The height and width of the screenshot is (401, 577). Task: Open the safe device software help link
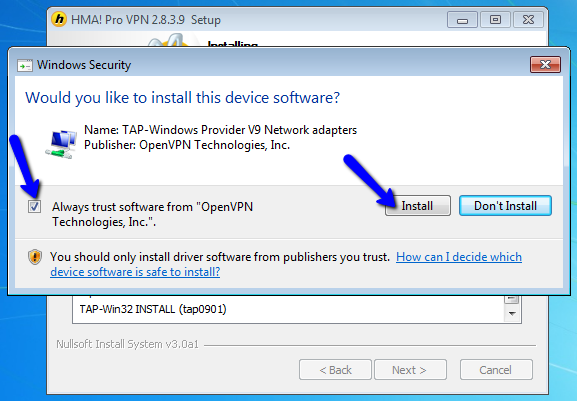(286, 264)
